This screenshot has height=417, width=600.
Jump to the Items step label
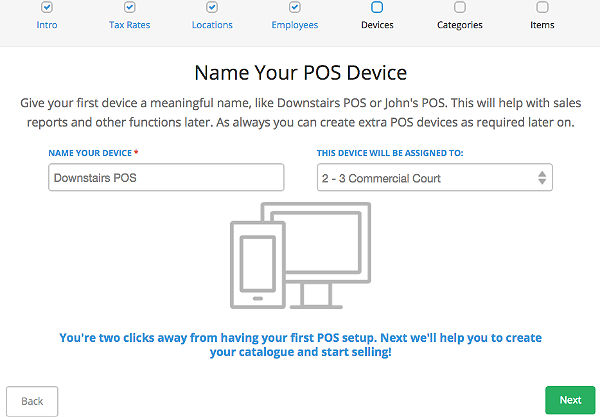point(542,25)
